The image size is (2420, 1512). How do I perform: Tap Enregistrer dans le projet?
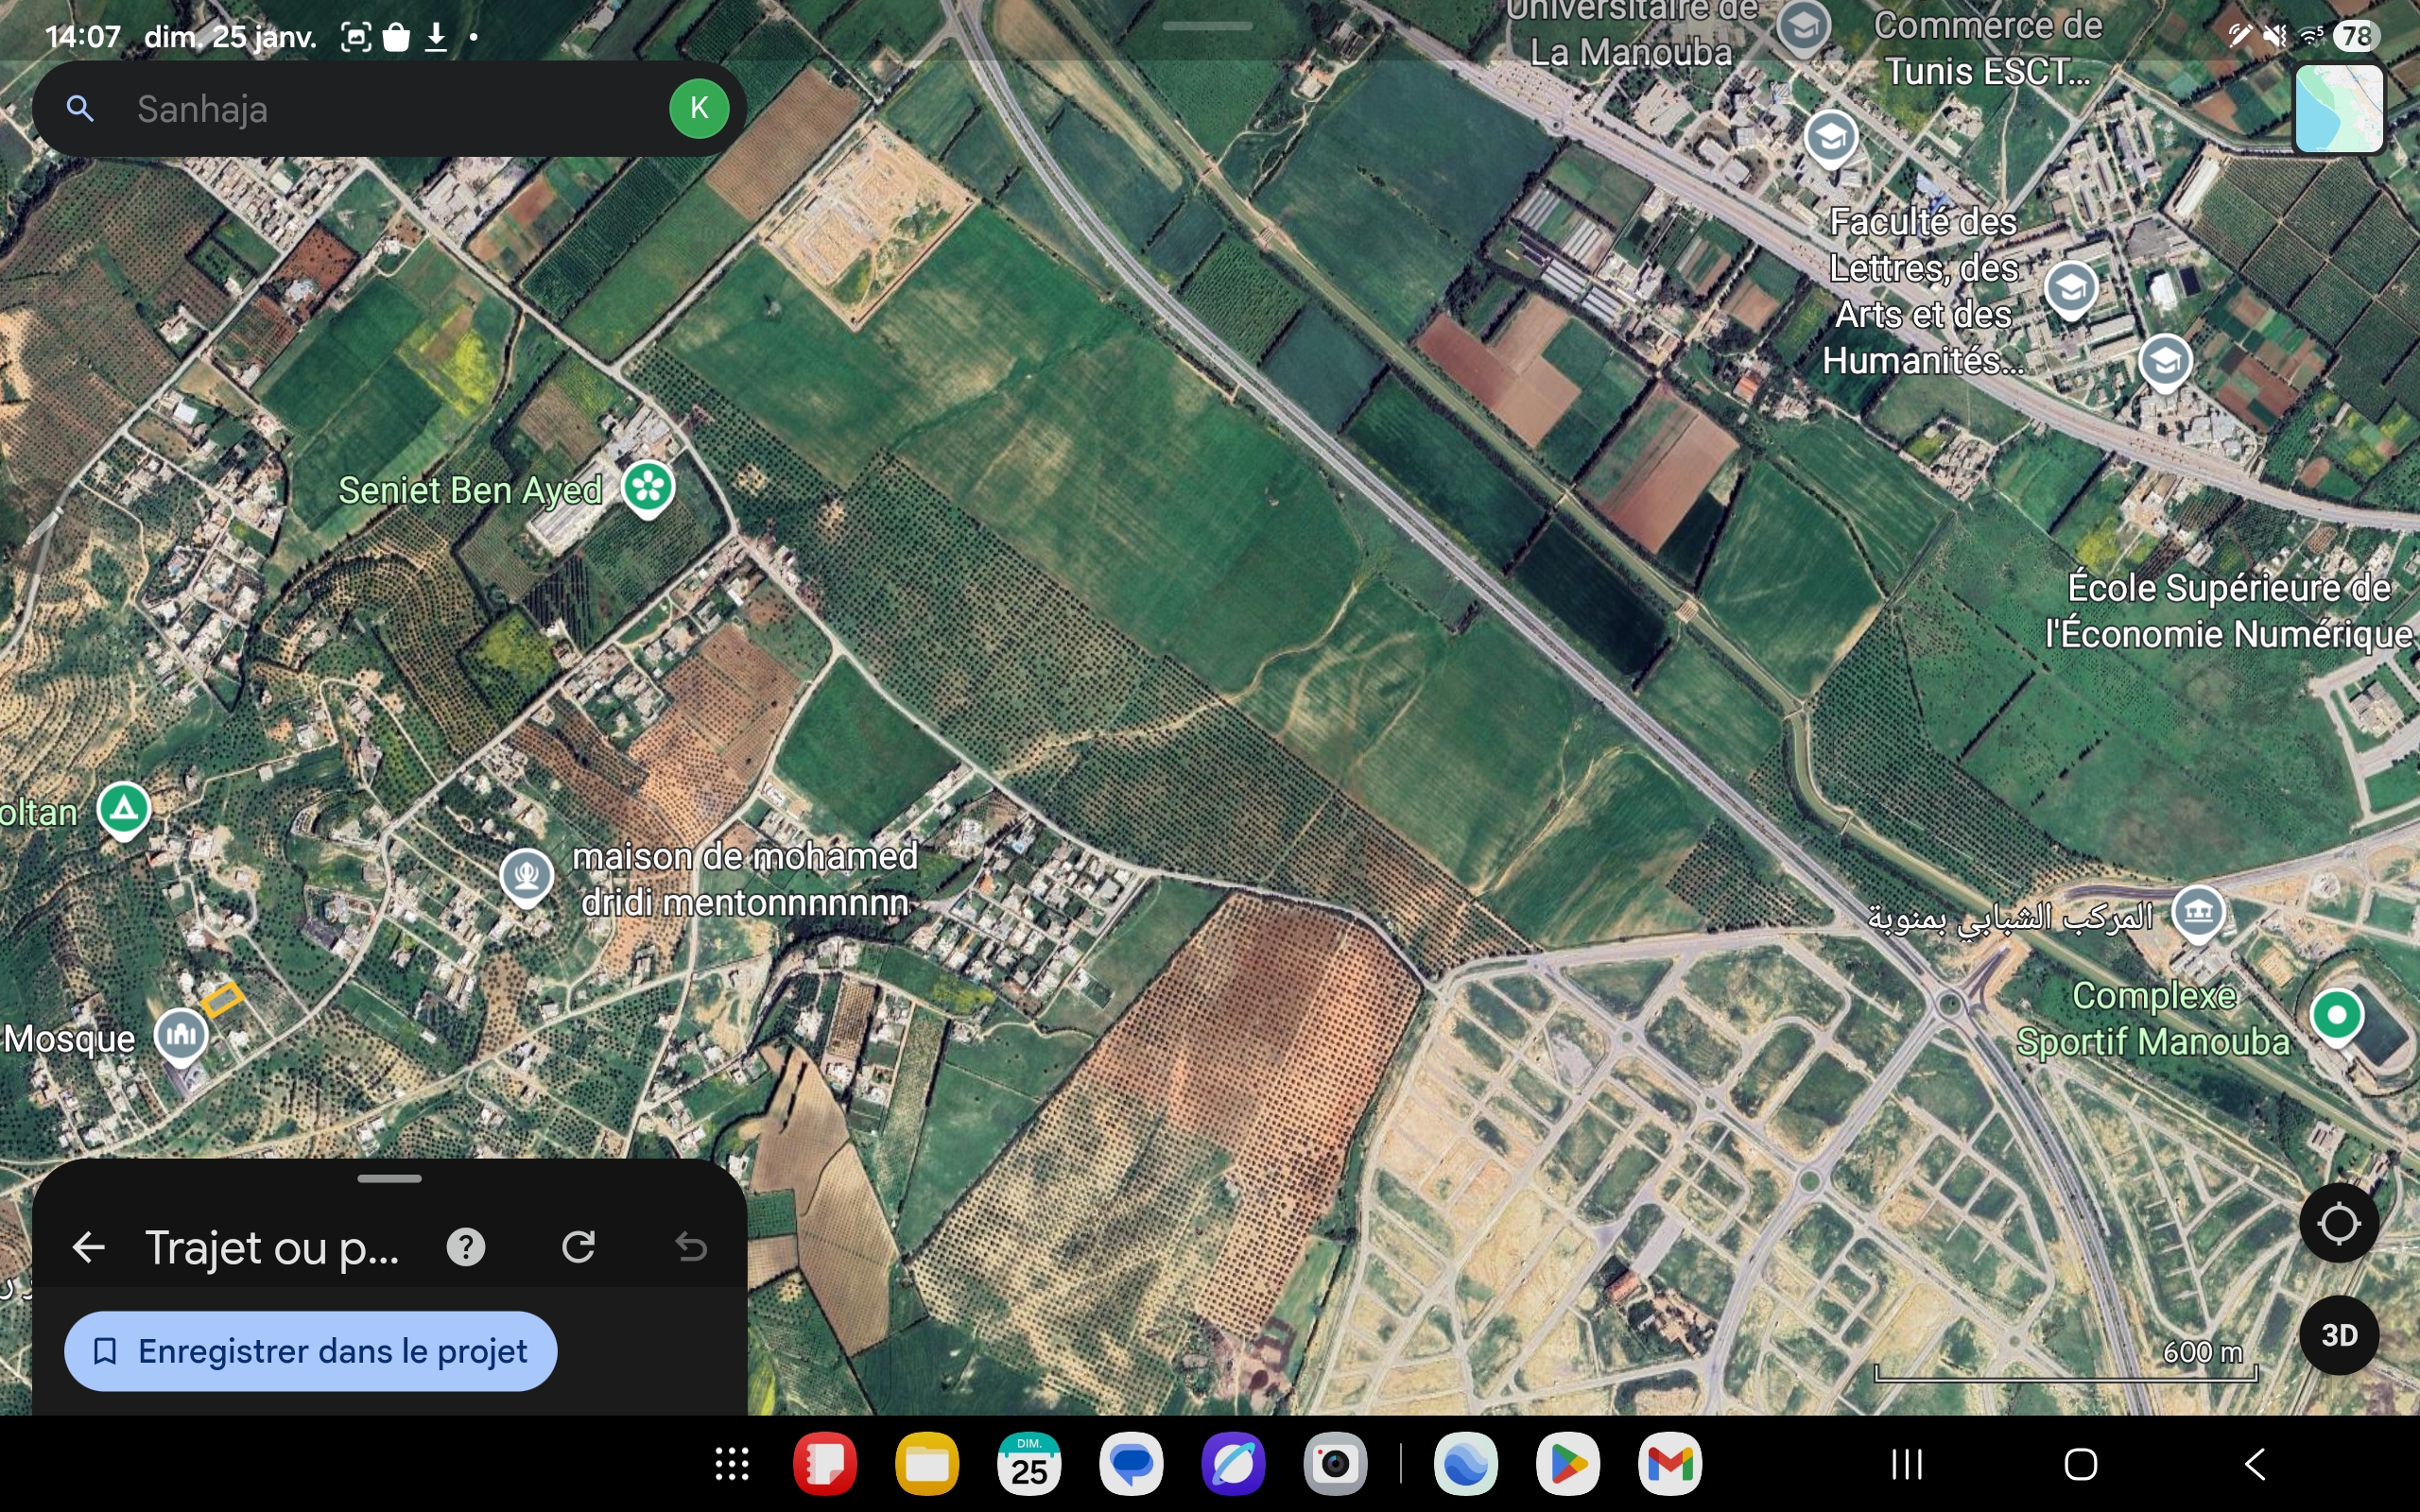310,1350
